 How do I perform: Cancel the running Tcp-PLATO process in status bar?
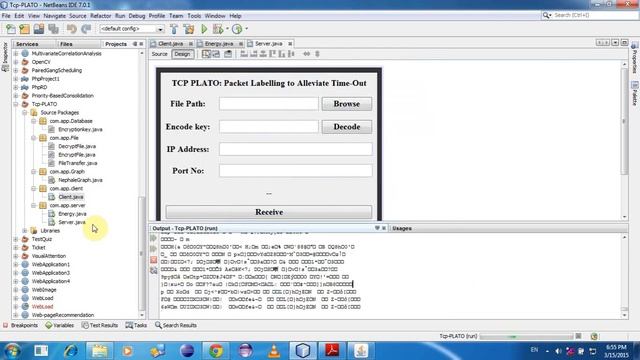[x=578, y=336]
